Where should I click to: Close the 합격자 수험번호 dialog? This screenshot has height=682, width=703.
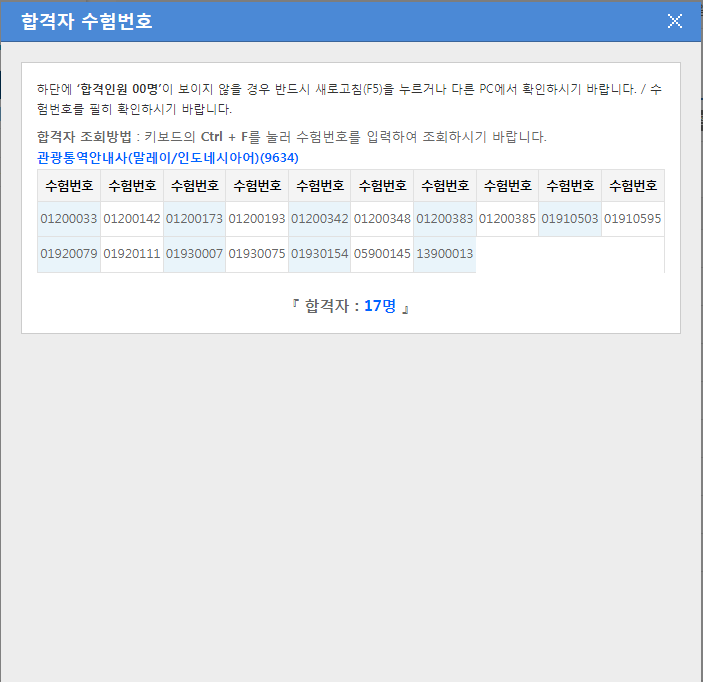pyautogui.click(x=674, y=21)
